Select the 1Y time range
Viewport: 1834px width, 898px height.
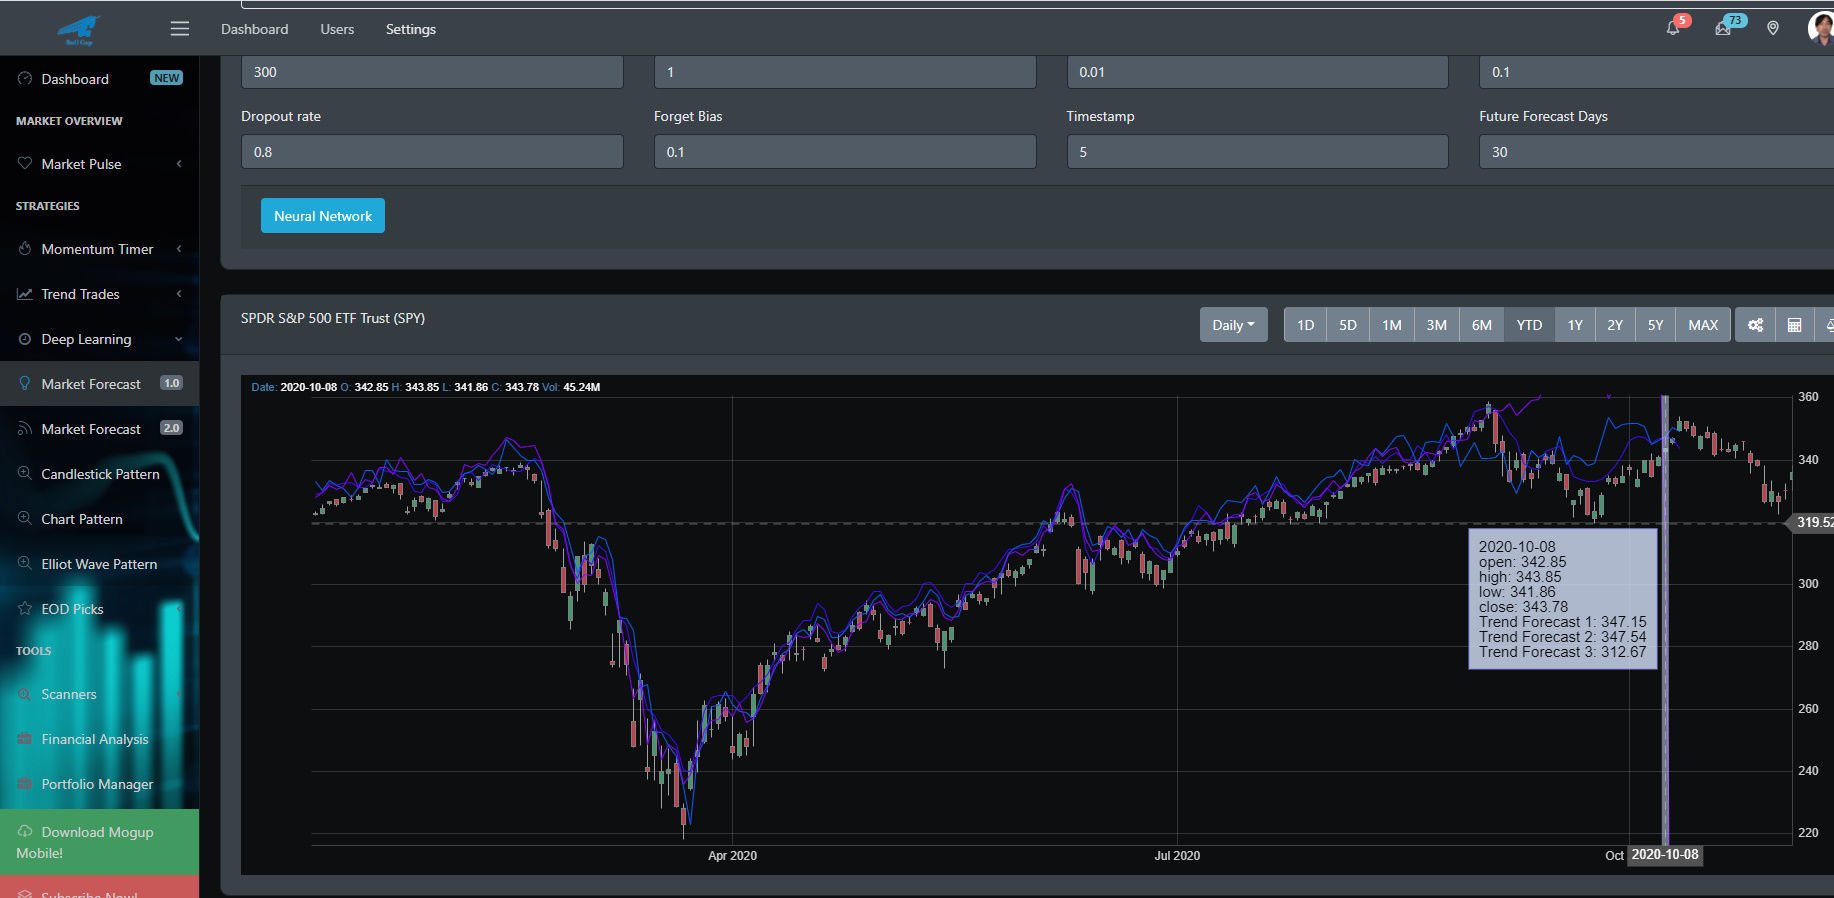pos(1575,325)
